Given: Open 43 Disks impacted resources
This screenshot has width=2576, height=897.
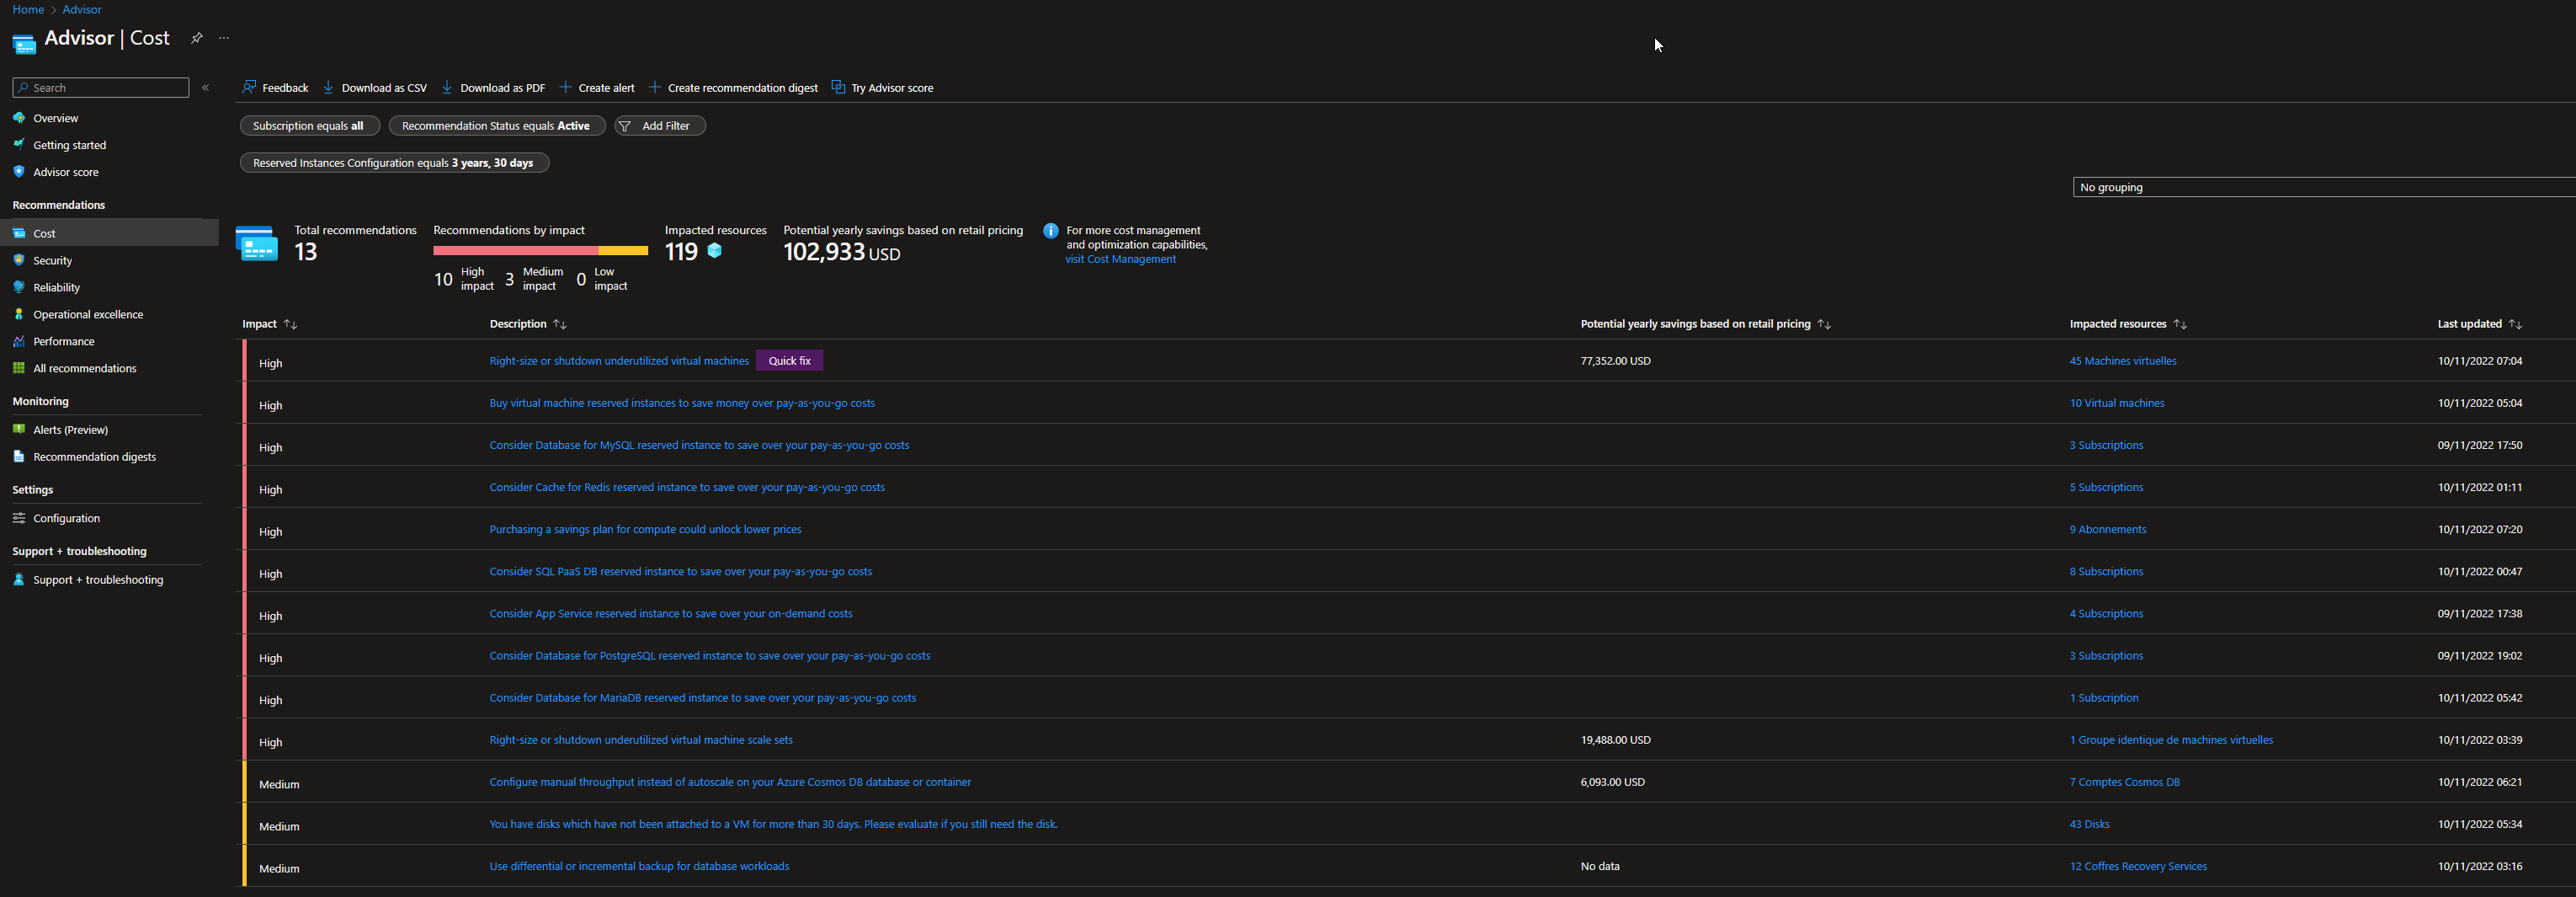Looking at the screenshot, I should (2090, 824).
